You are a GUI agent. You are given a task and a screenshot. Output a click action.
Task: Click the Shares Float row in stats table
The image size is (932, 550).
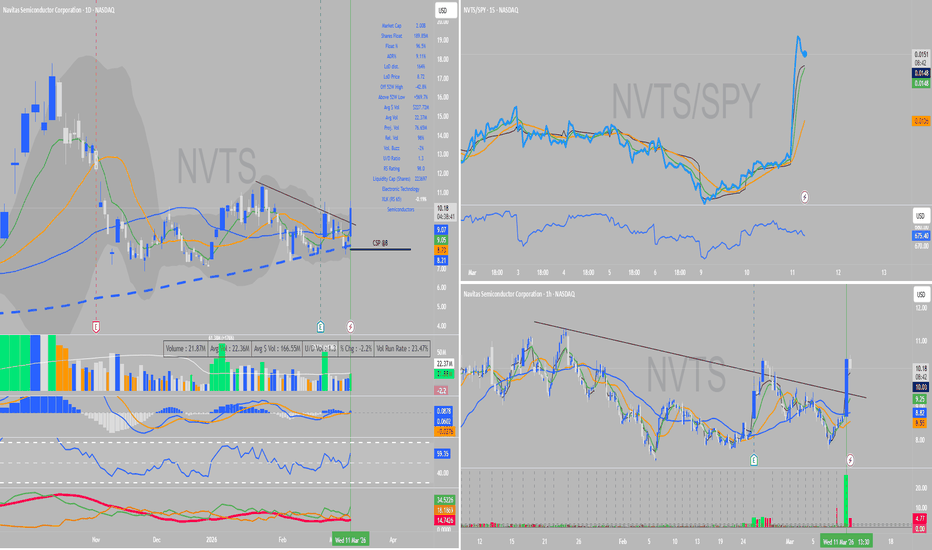404,36
